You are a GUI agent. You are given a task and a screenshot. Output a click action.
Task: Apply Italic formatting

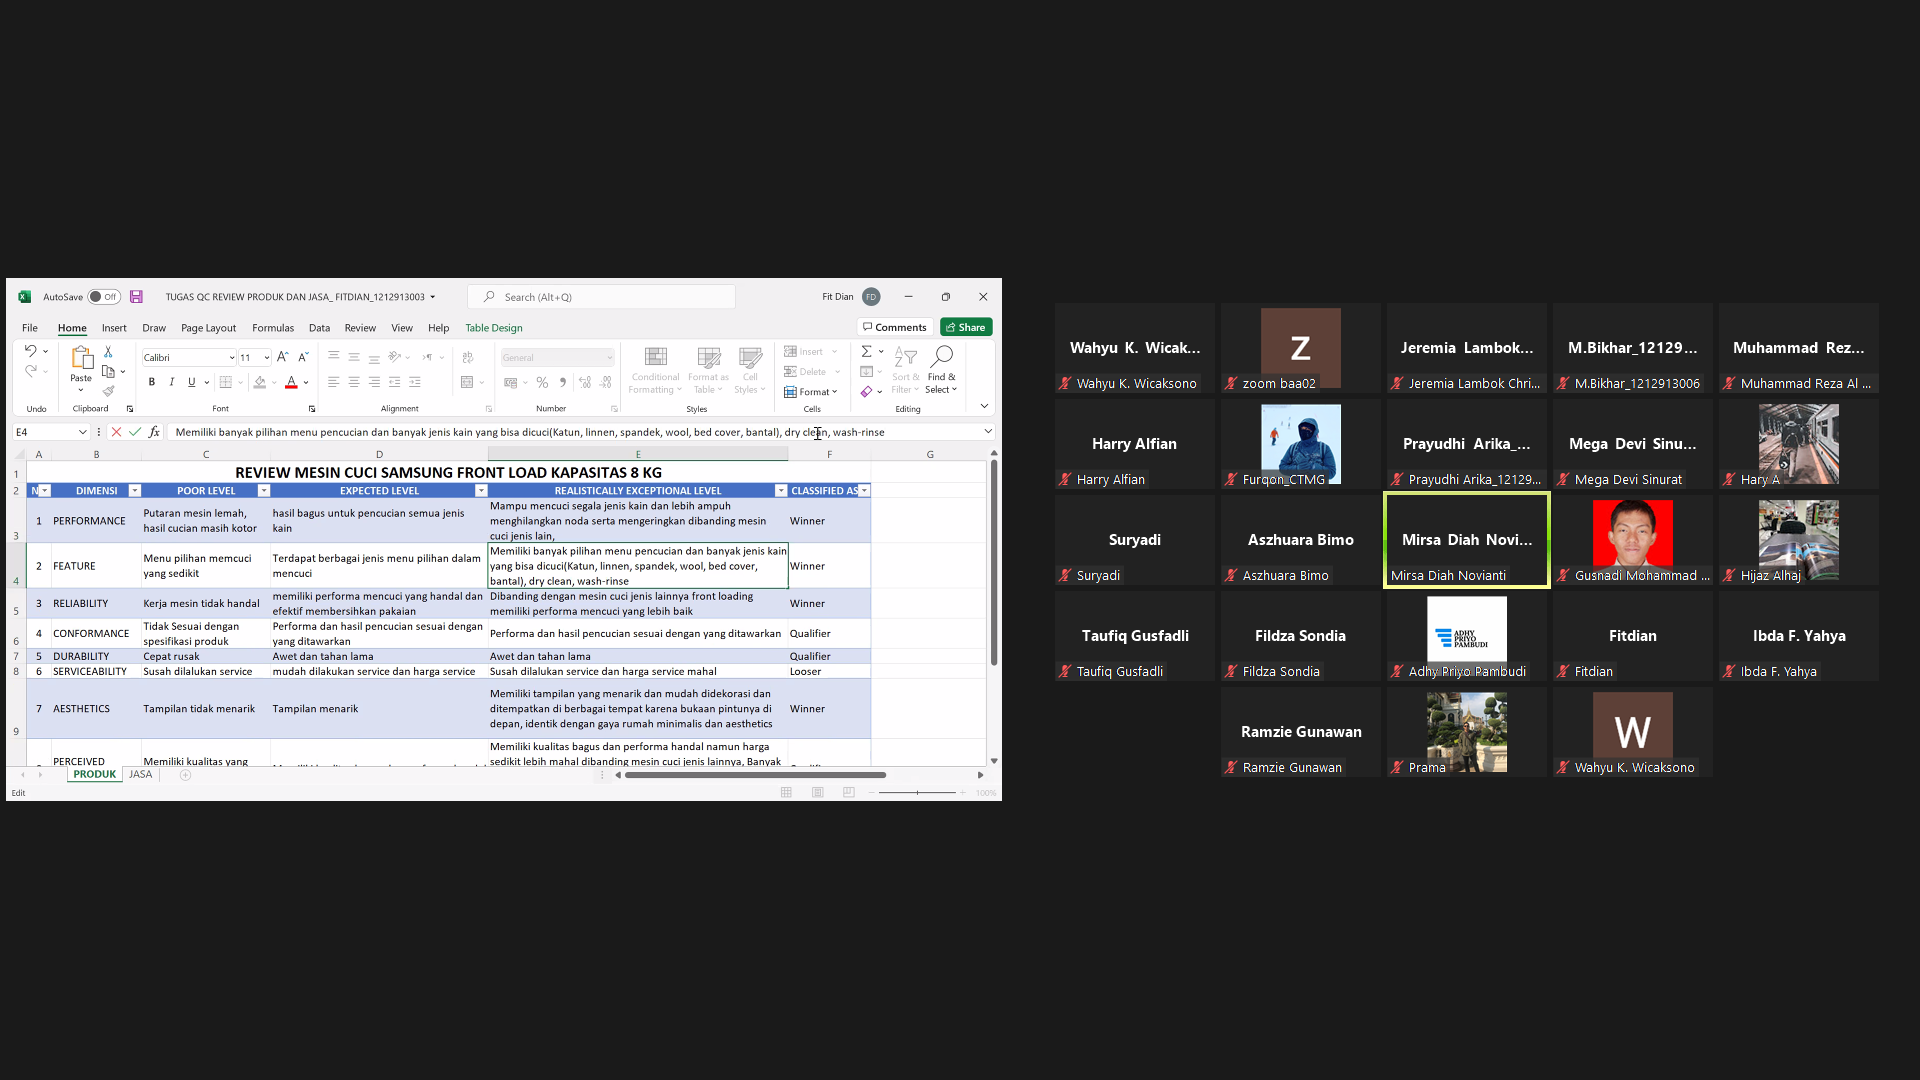(x=172, y=382)
